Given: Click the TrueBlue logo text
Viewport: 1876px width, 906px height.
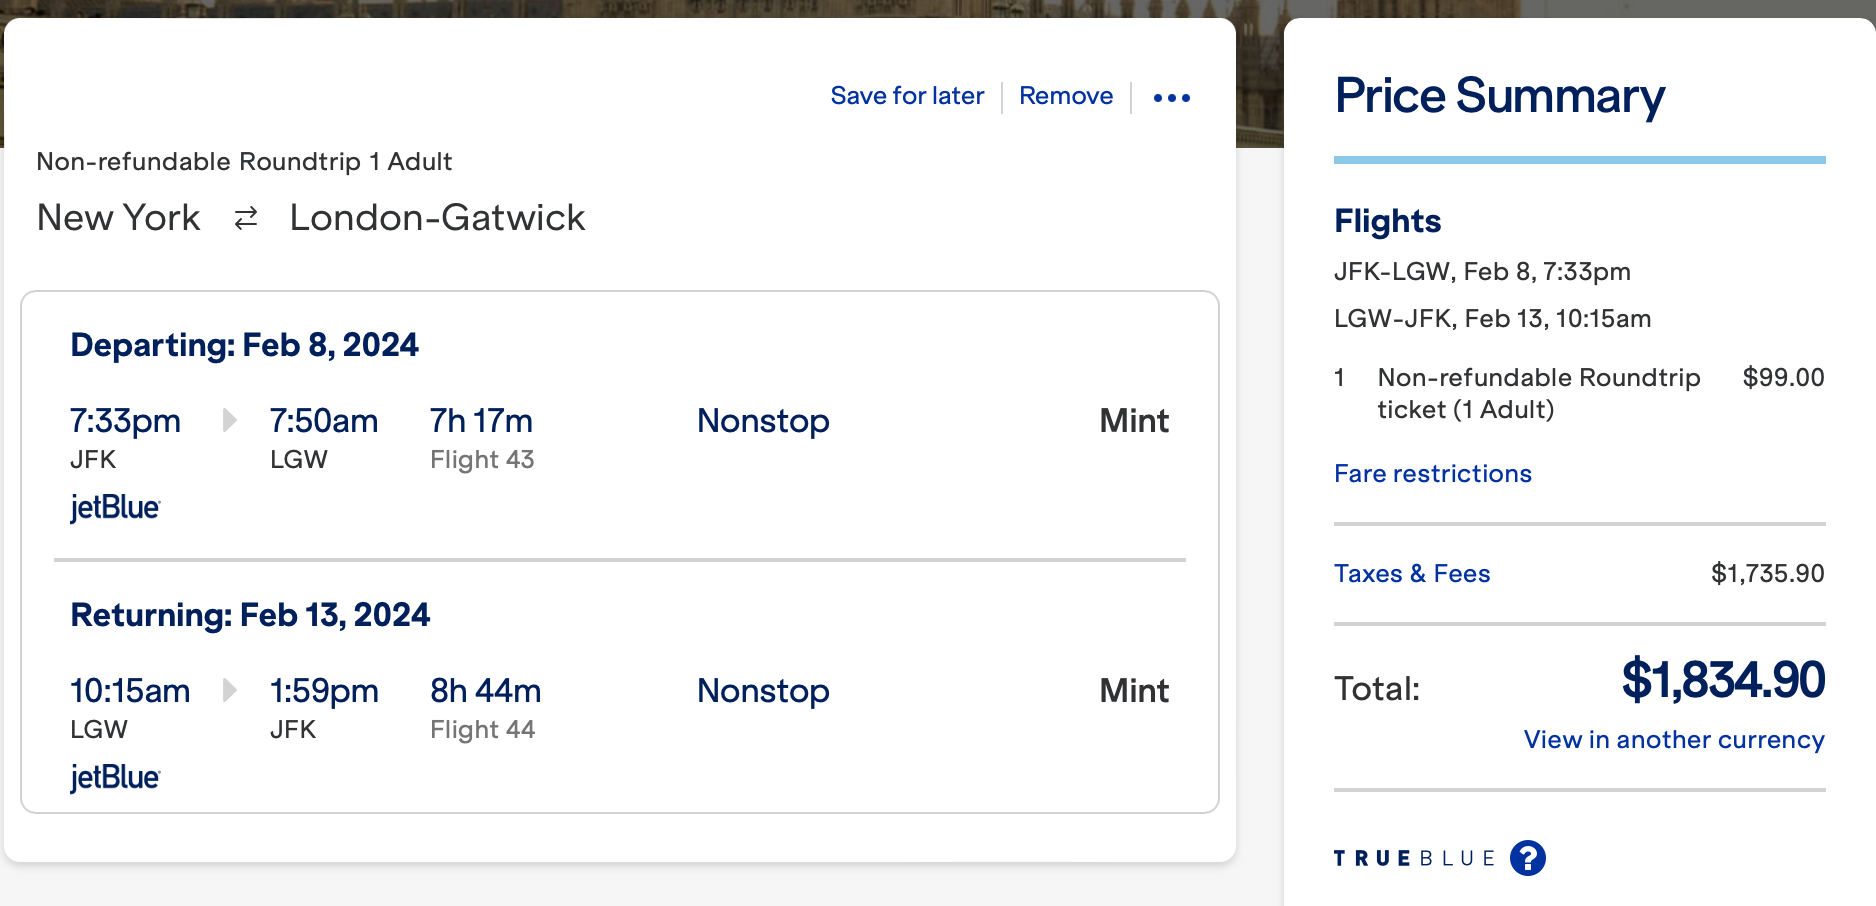Looking at the screenshot, I should [1414, 858].
